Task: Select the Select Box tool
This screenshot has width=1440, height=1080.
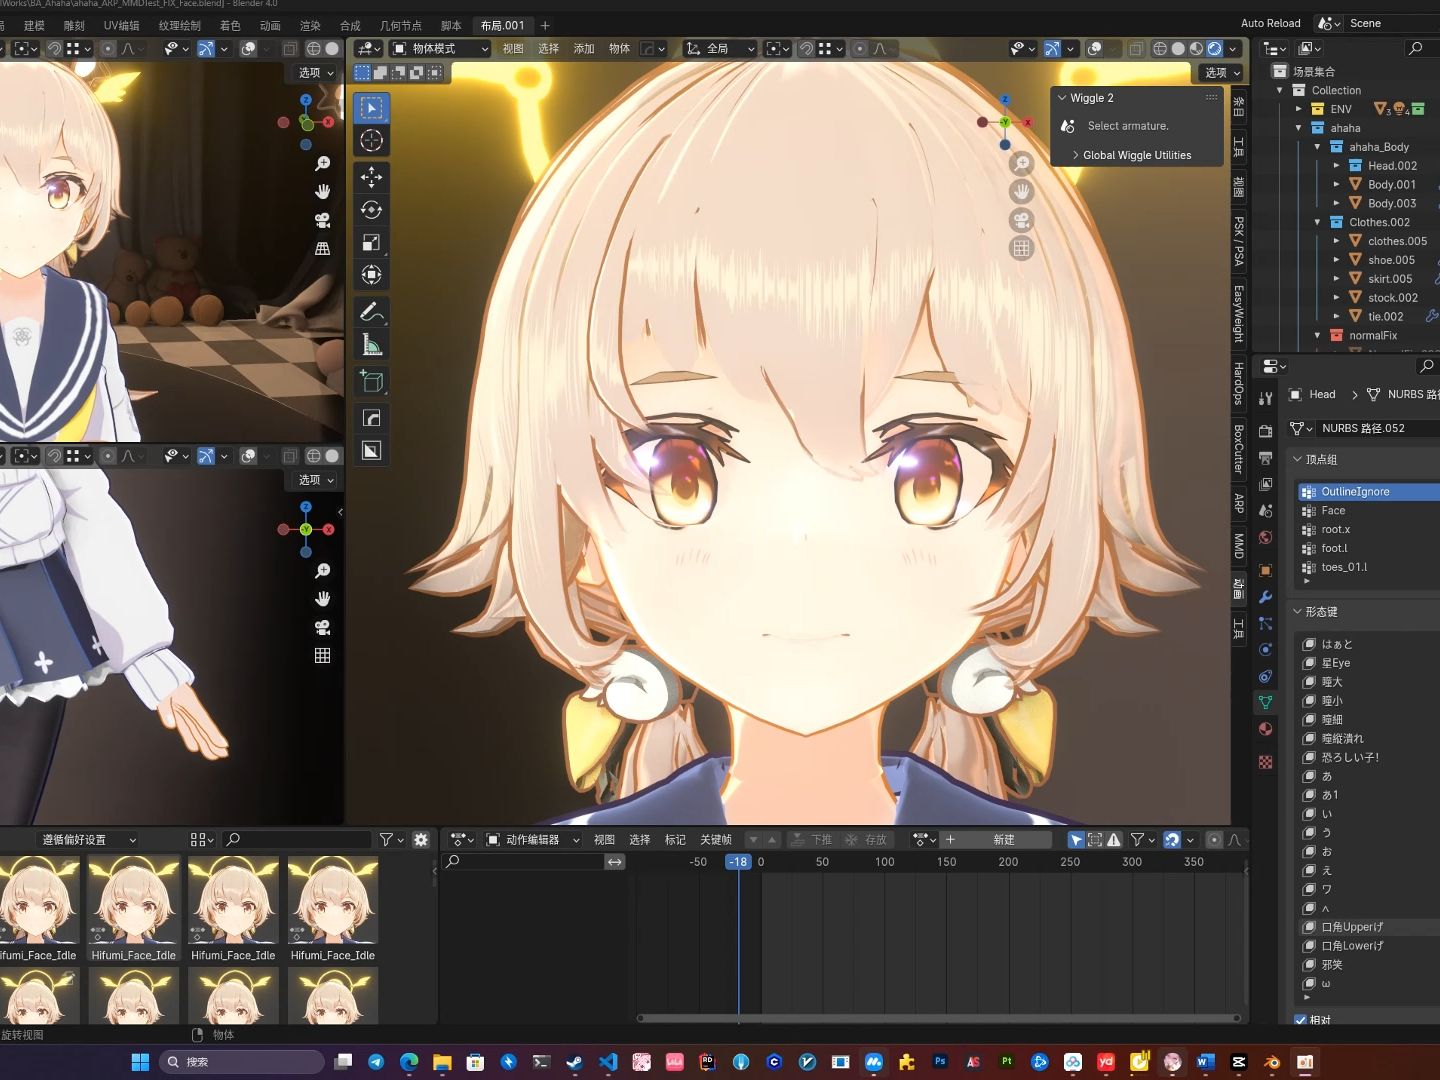Action: tap(371, 108)
